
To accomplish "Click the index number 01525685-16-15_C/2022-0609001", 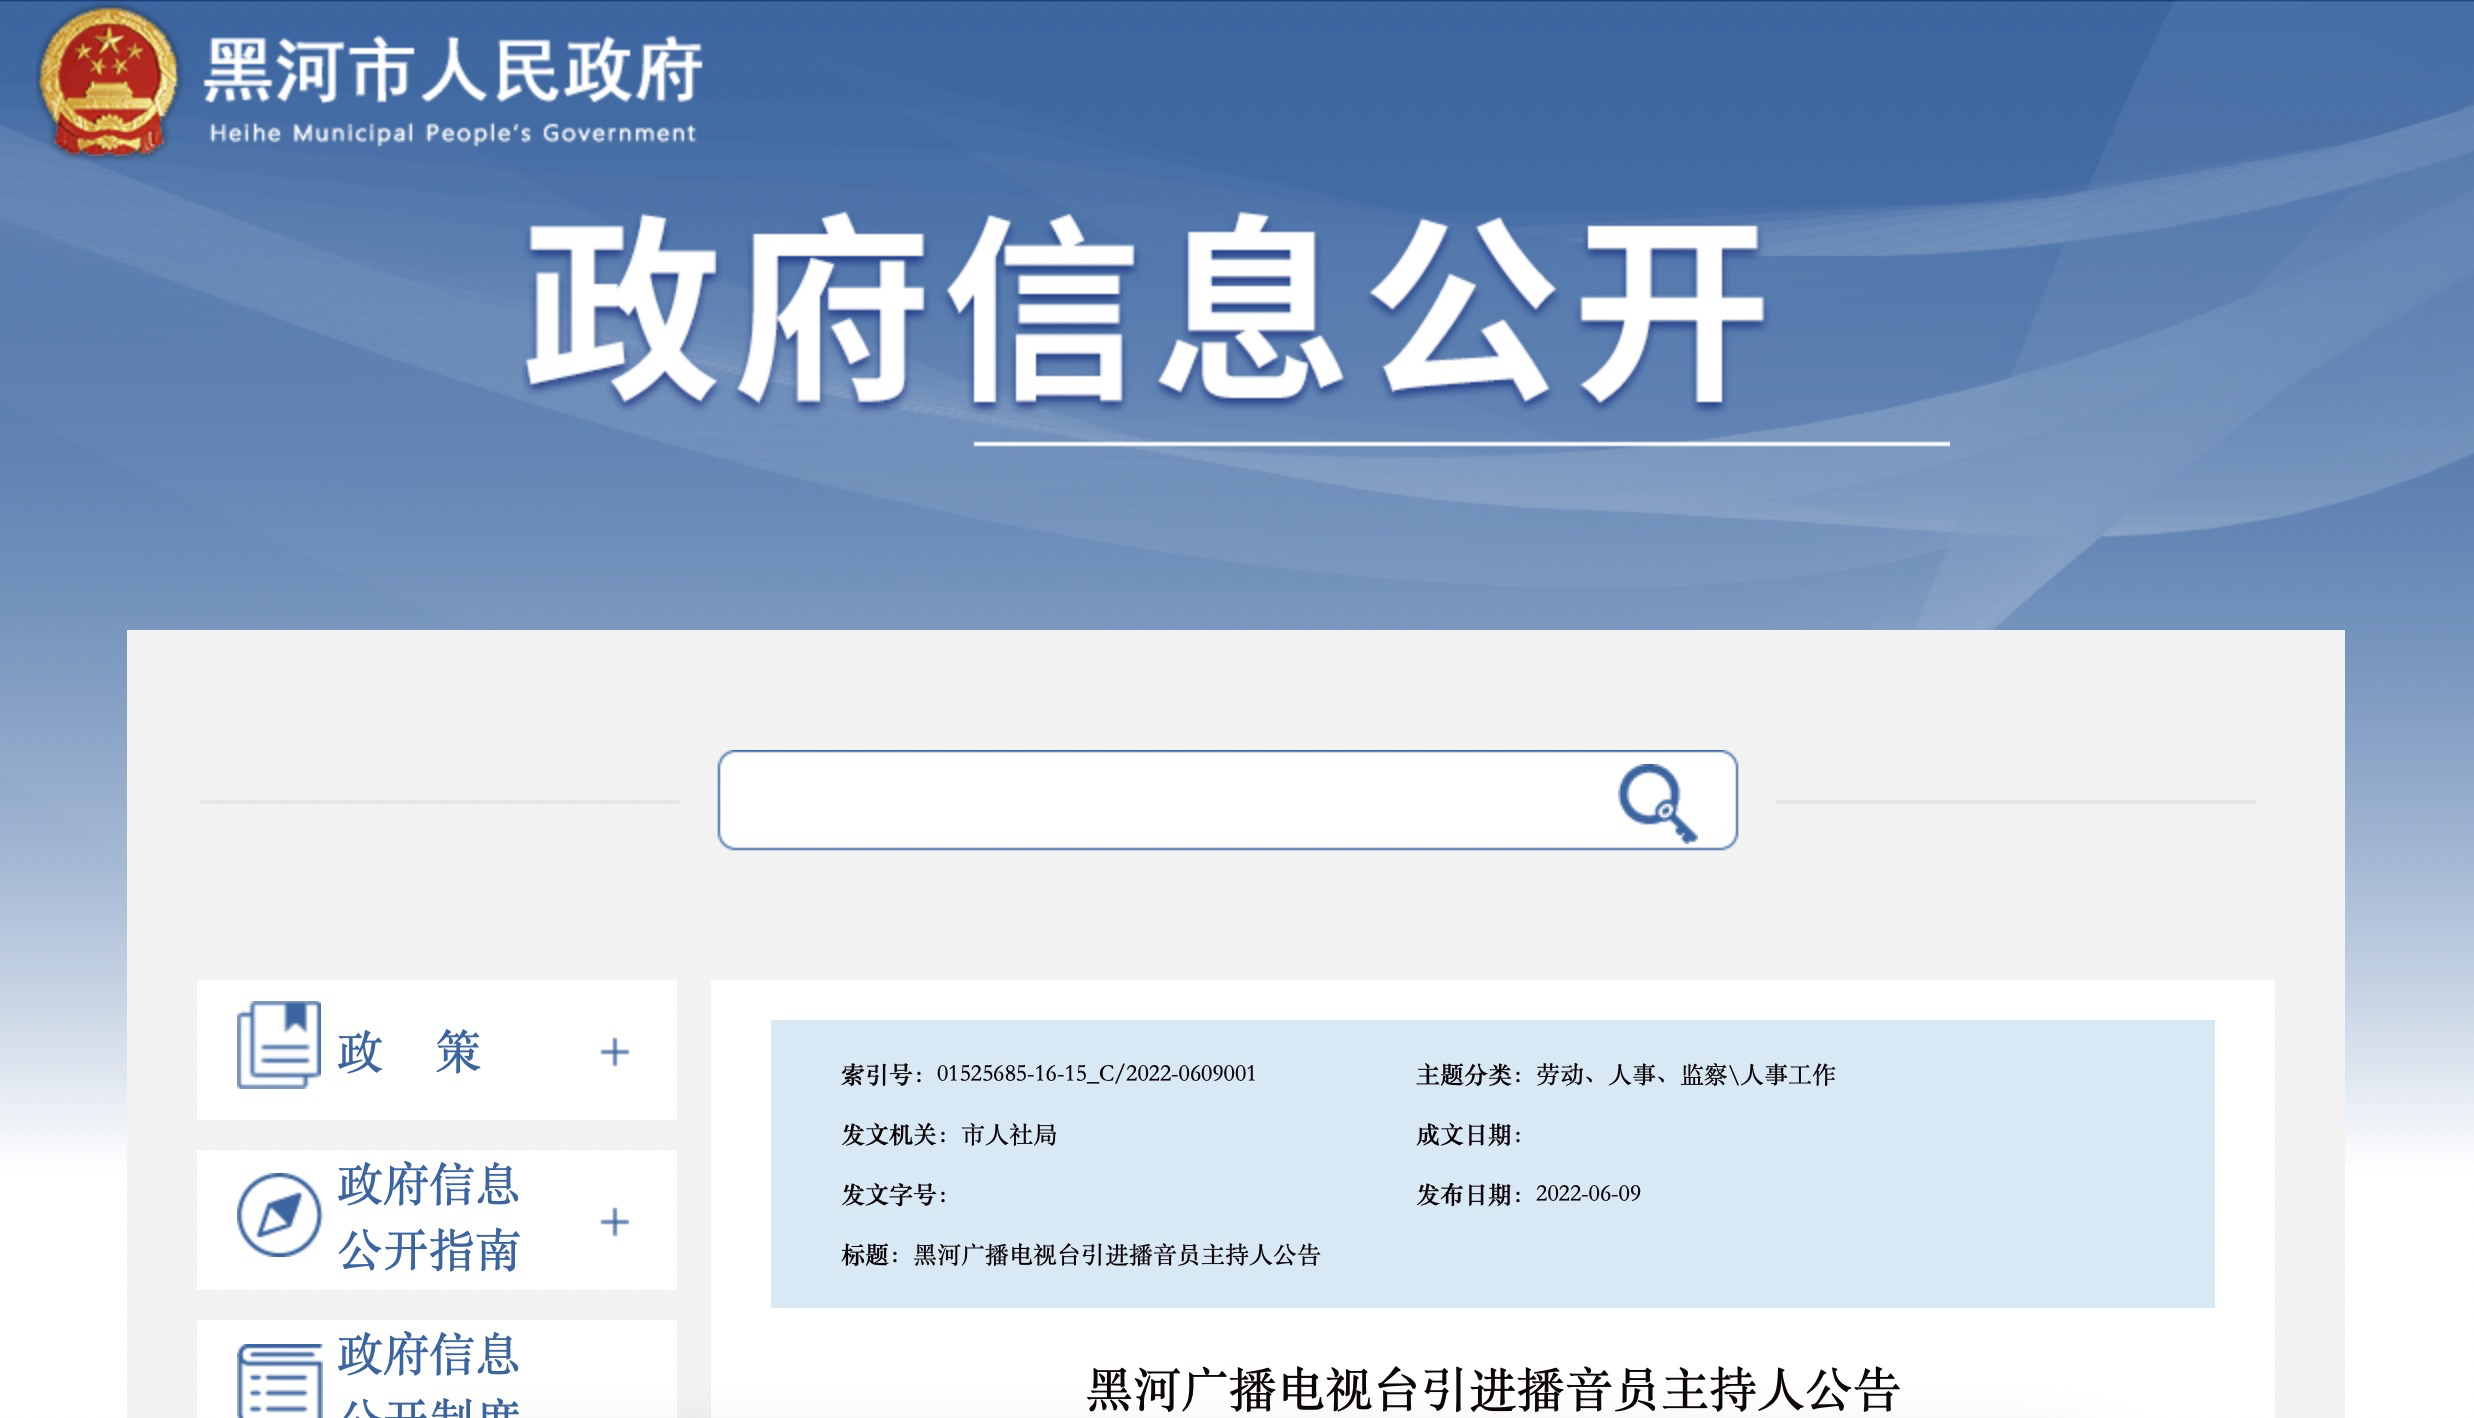I will pos(1095,1074).
